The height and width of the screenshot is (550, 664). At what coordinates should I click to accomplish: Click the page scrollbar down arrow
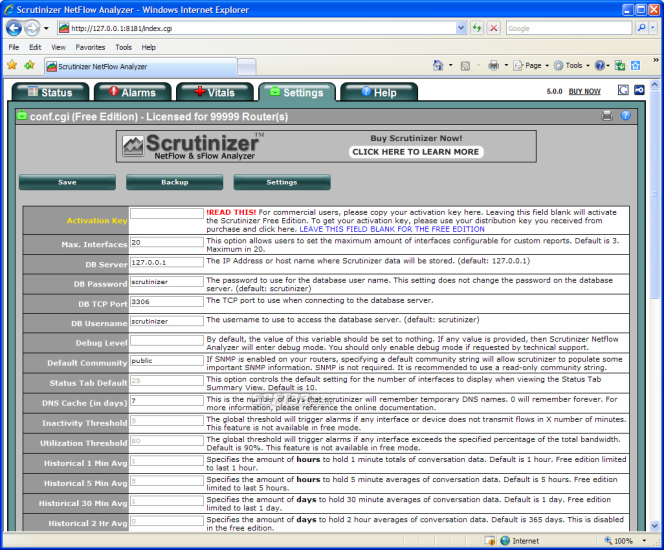pyautogui.click(x=654, y=525)
